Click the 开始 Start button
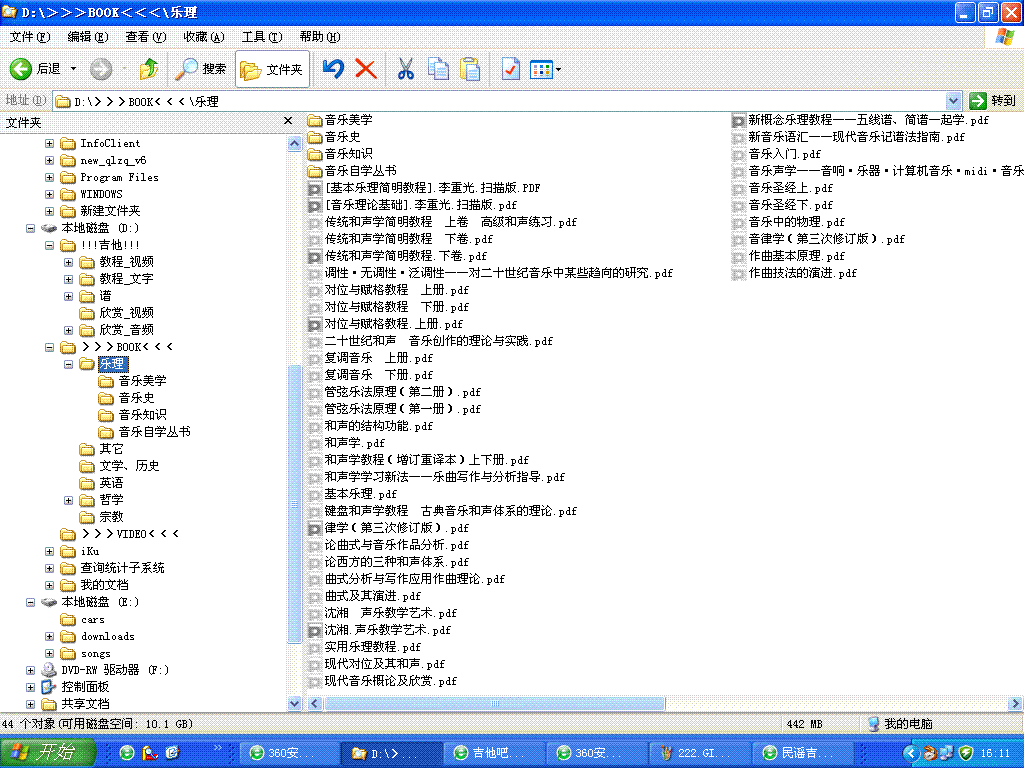Screen dimensions: 1024x768 [48, 752]
